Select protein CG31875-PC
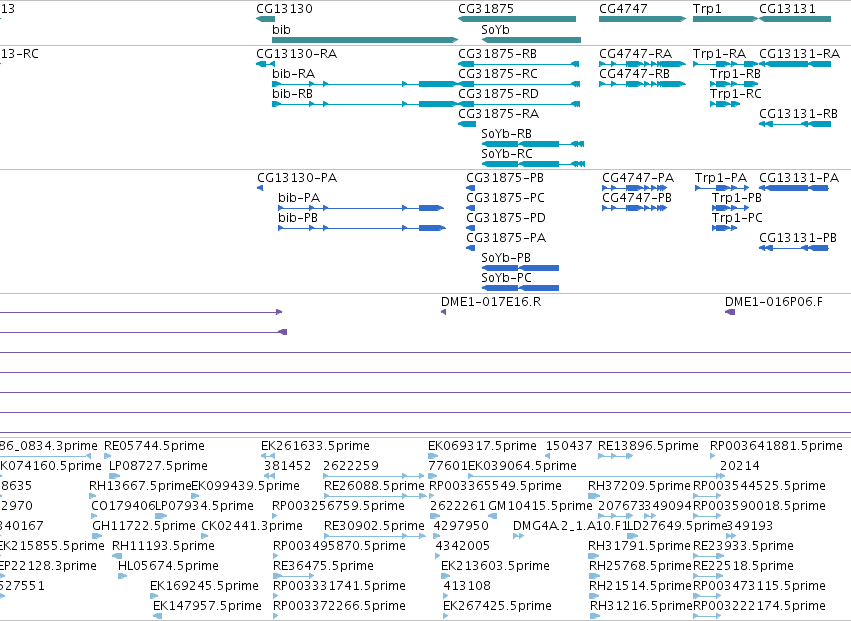 click(x=471, y=208)
